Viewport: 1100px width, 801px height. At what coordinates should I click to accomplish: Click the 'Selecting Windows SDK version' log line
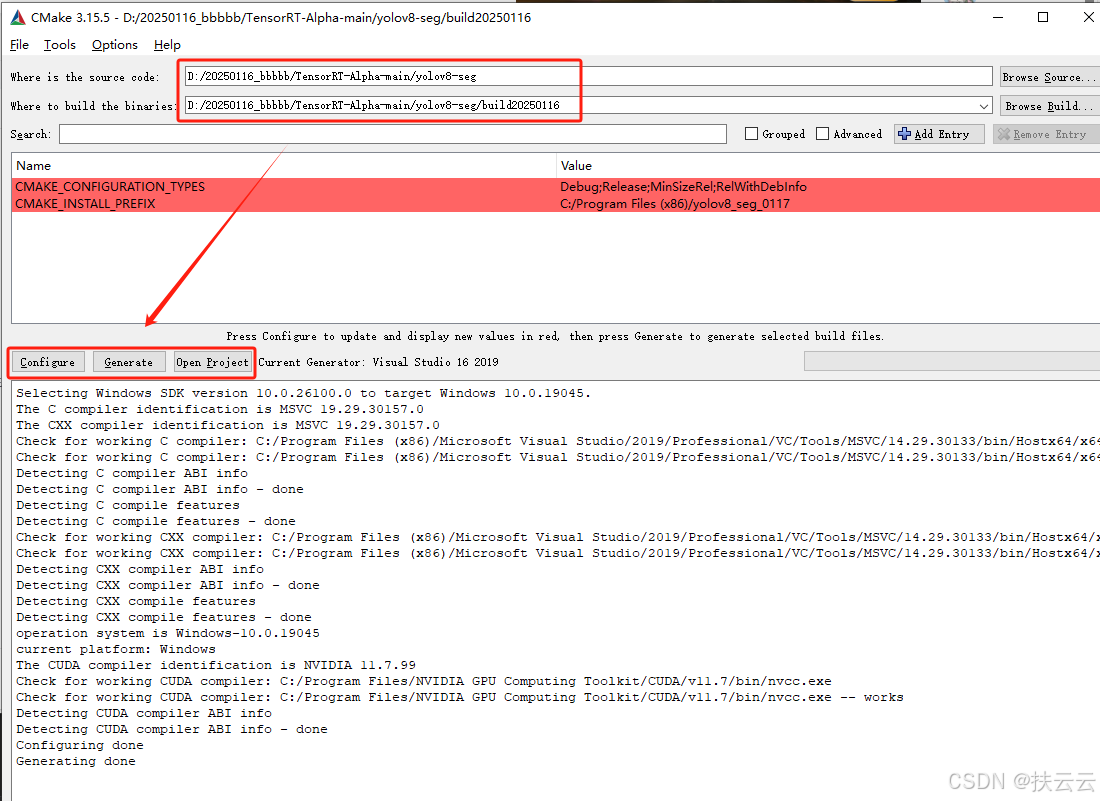click(x=303, y=393)
